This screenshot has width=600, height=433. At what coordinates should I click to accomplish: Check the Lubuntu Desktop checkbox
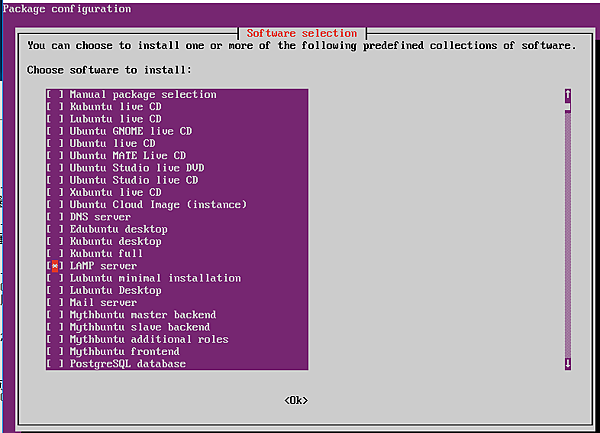(x=55, y=290)
